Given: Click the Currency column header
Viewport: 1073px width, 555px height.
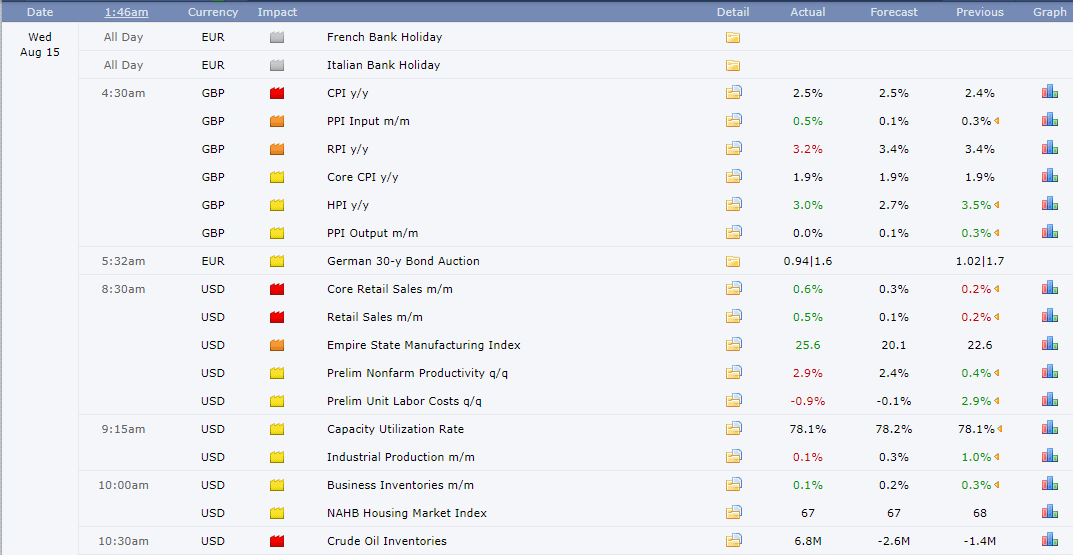Looking at the screenshot, I should [213, 12].
